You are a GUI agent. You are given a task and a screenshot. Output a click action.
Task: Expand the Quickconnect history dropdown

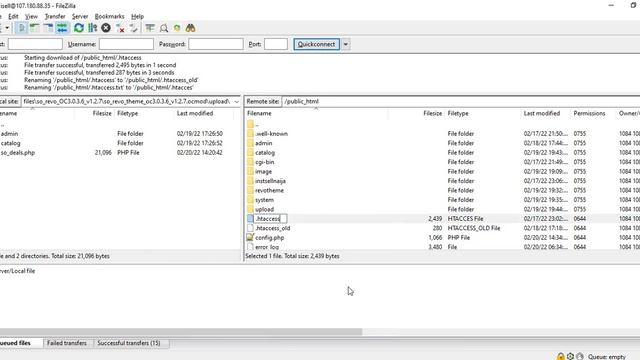(x=346, y=44)
